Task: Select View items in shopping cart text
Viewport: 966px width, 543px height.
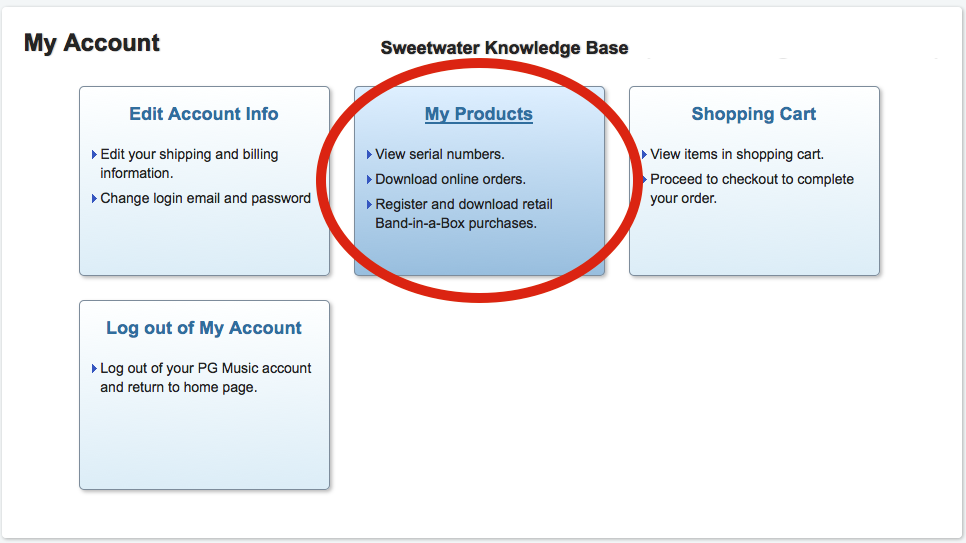Action: click(737, 154)
